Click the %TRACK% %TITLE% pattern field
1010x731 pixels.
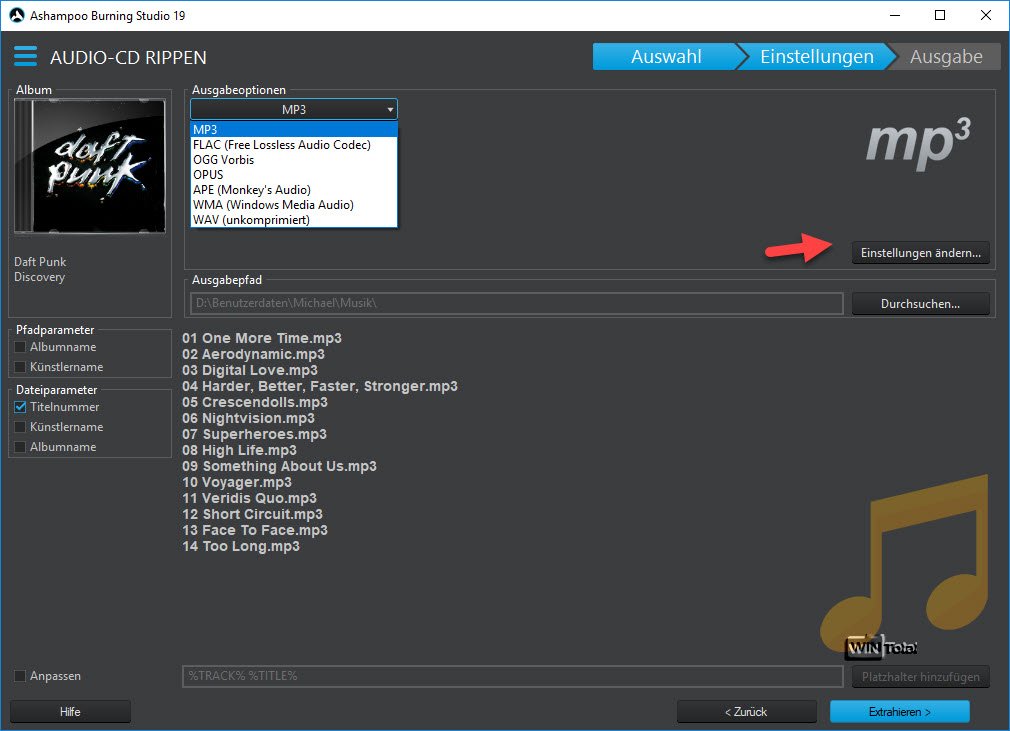click(513, 676)
